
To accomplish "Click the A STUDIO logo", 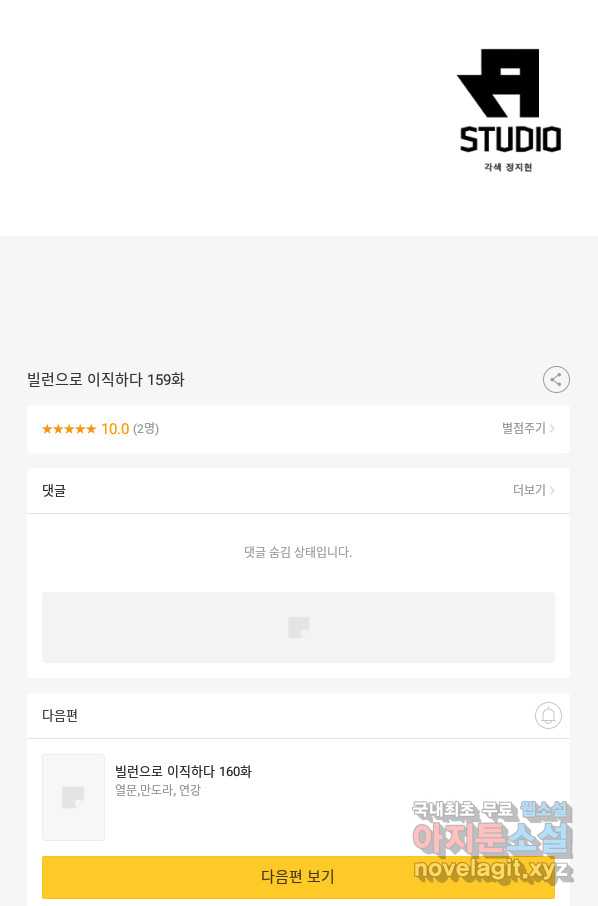I will tap(510, 110).
